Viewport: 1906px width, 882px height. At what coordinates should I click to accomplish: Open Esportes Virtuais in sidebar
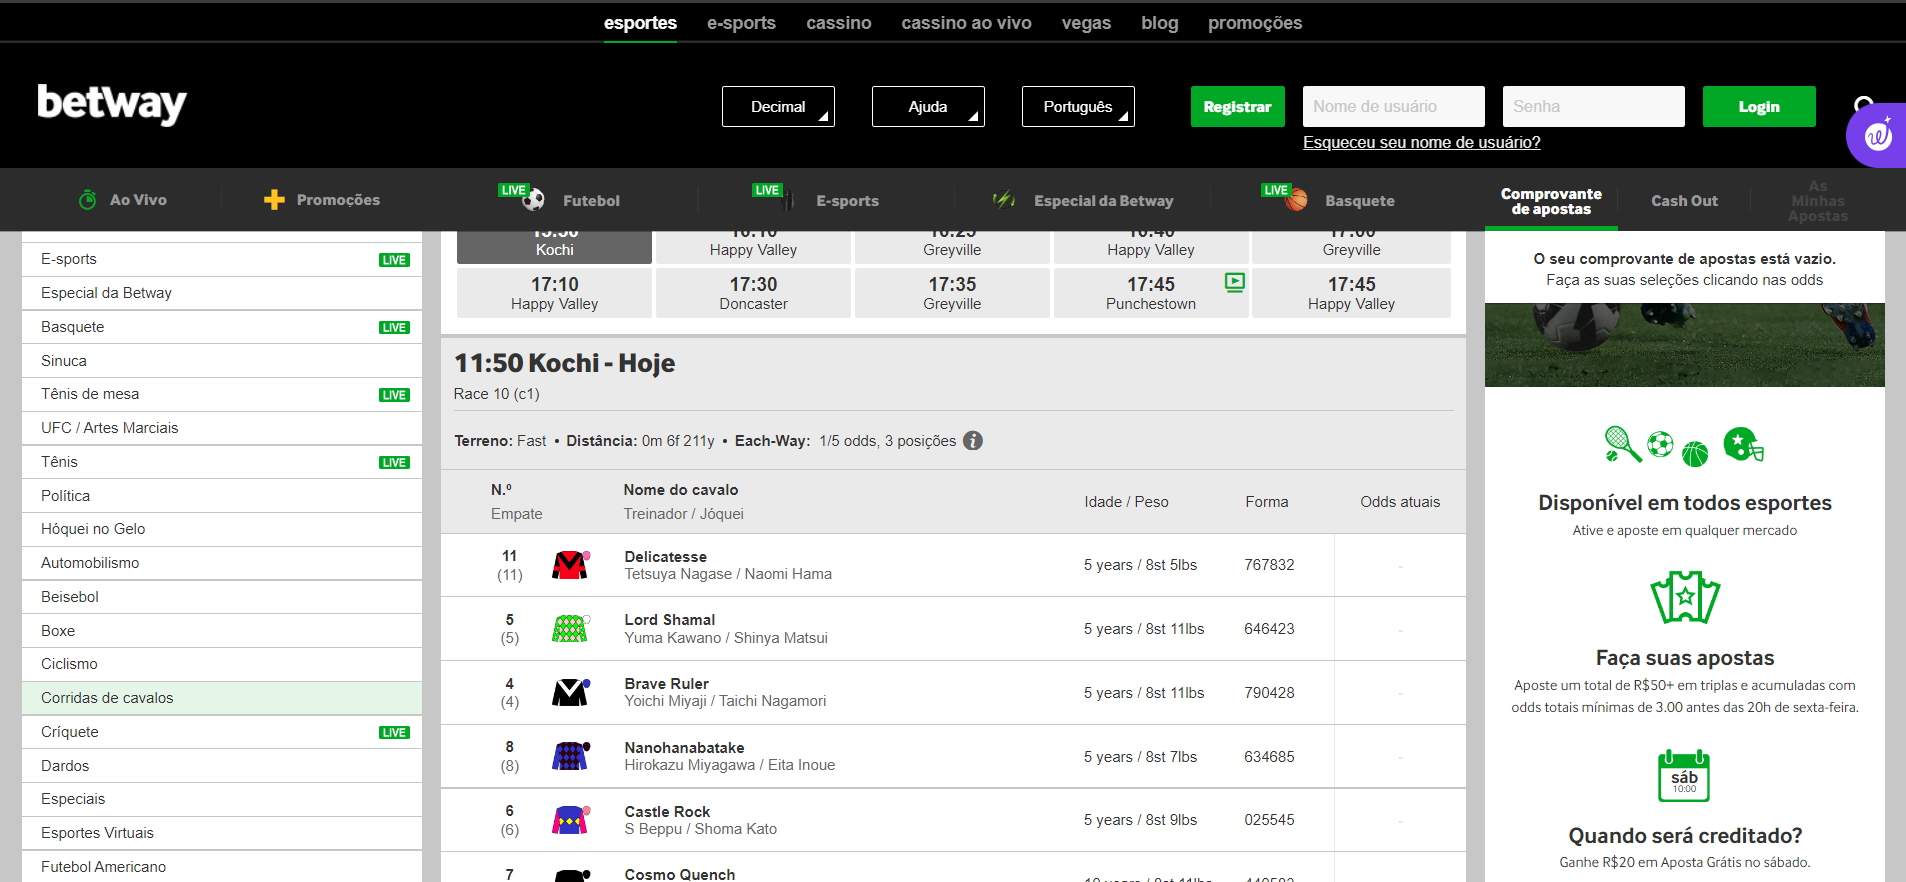[222, 833]
